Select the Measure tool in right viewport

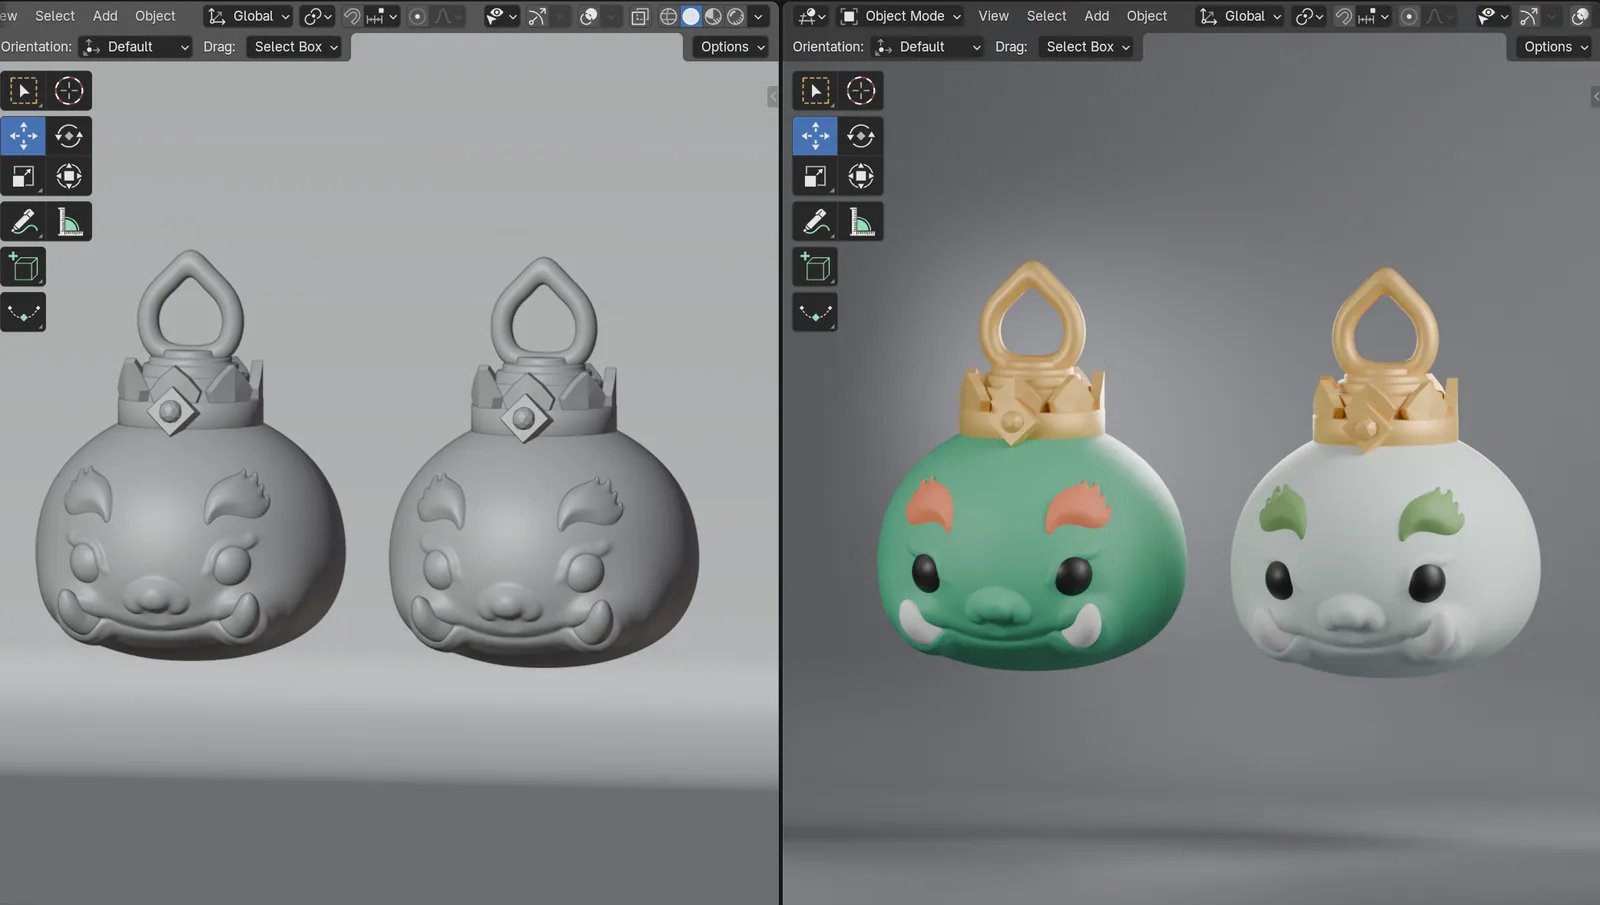[861, 222]
